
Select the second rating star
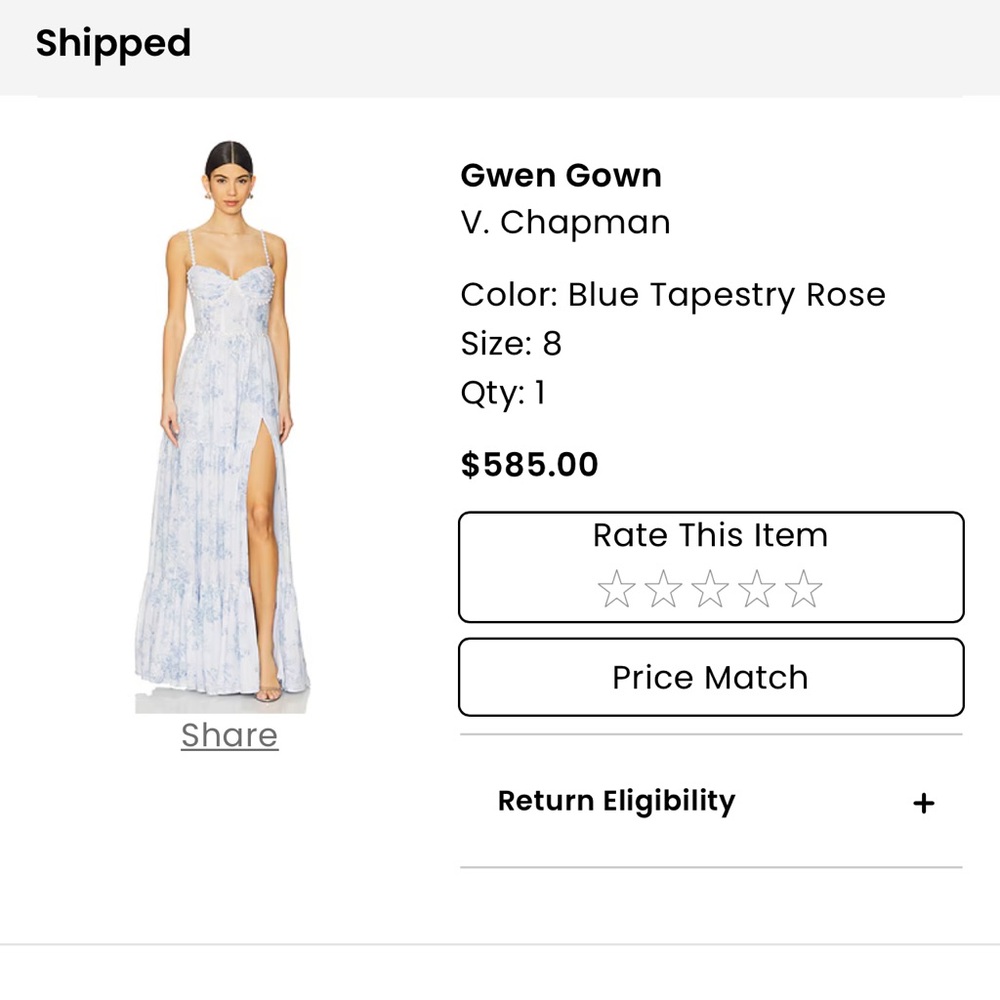tap(661, 589)
